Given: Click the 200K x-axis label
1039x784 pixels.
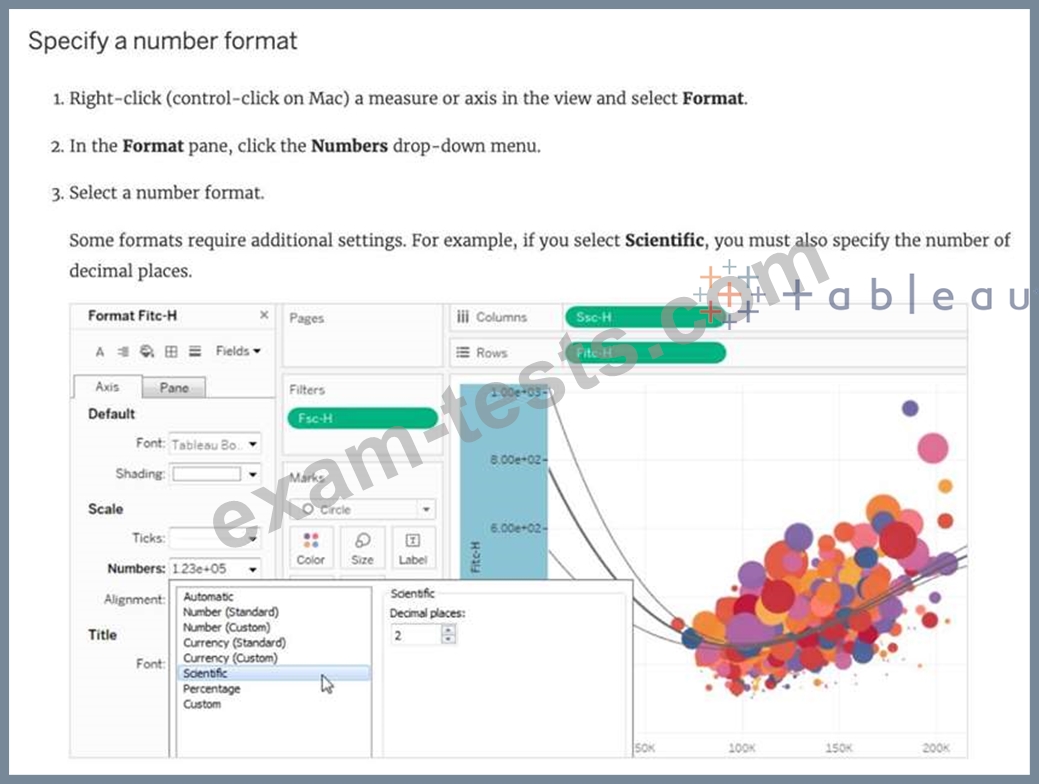Looking at the screenshot, I should pos(936,748).
